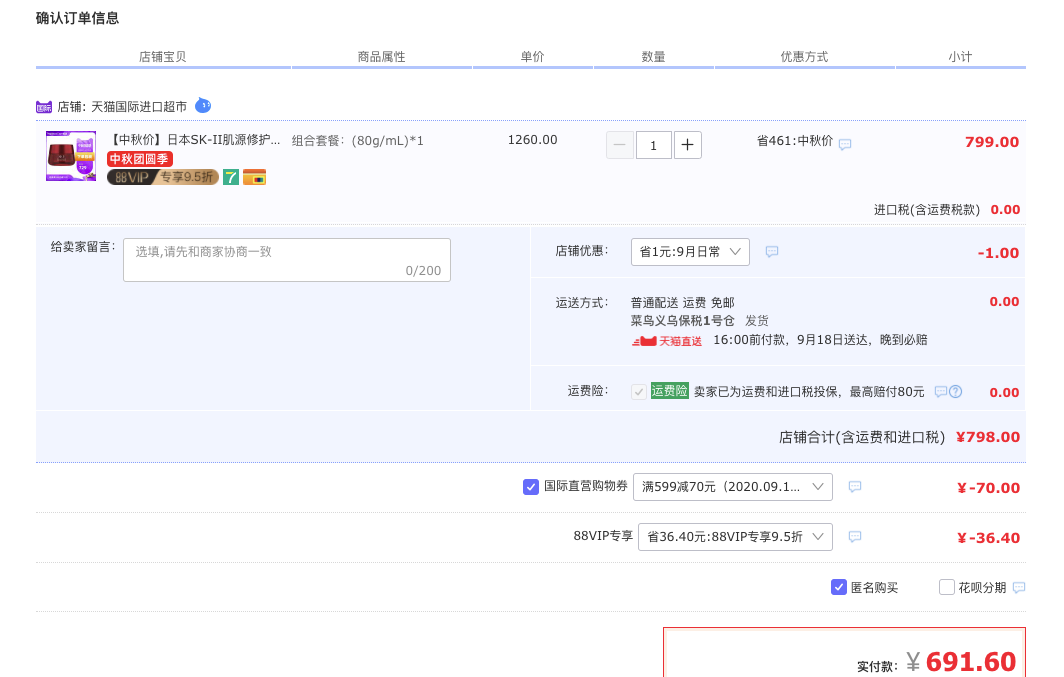Click the 799.00 subtotal price
This screenshot has width=1064, height=677.
[992, 142]
